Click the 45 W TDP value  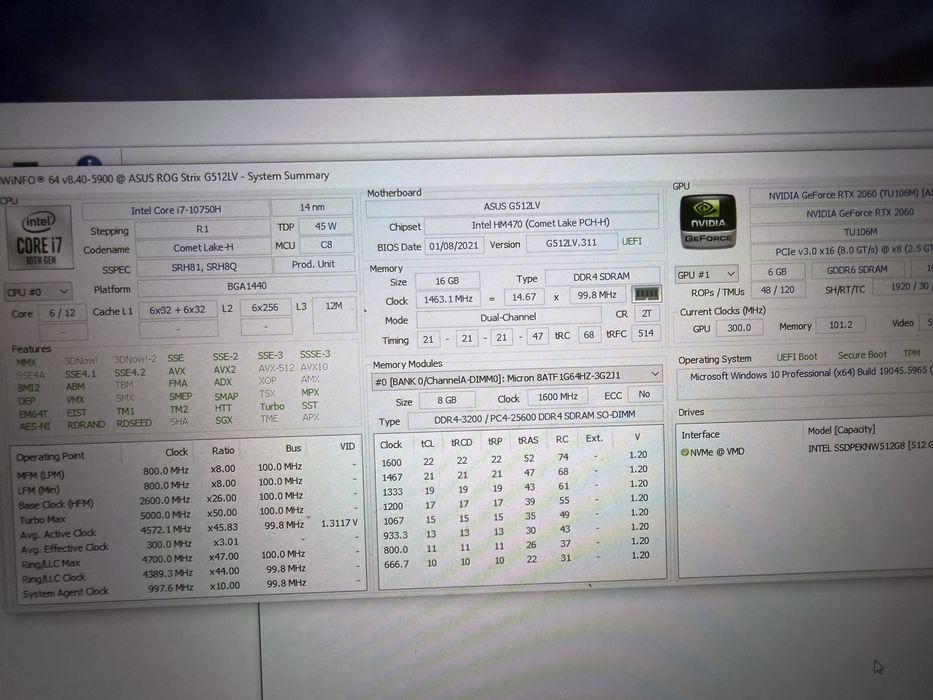click(325, 226)
